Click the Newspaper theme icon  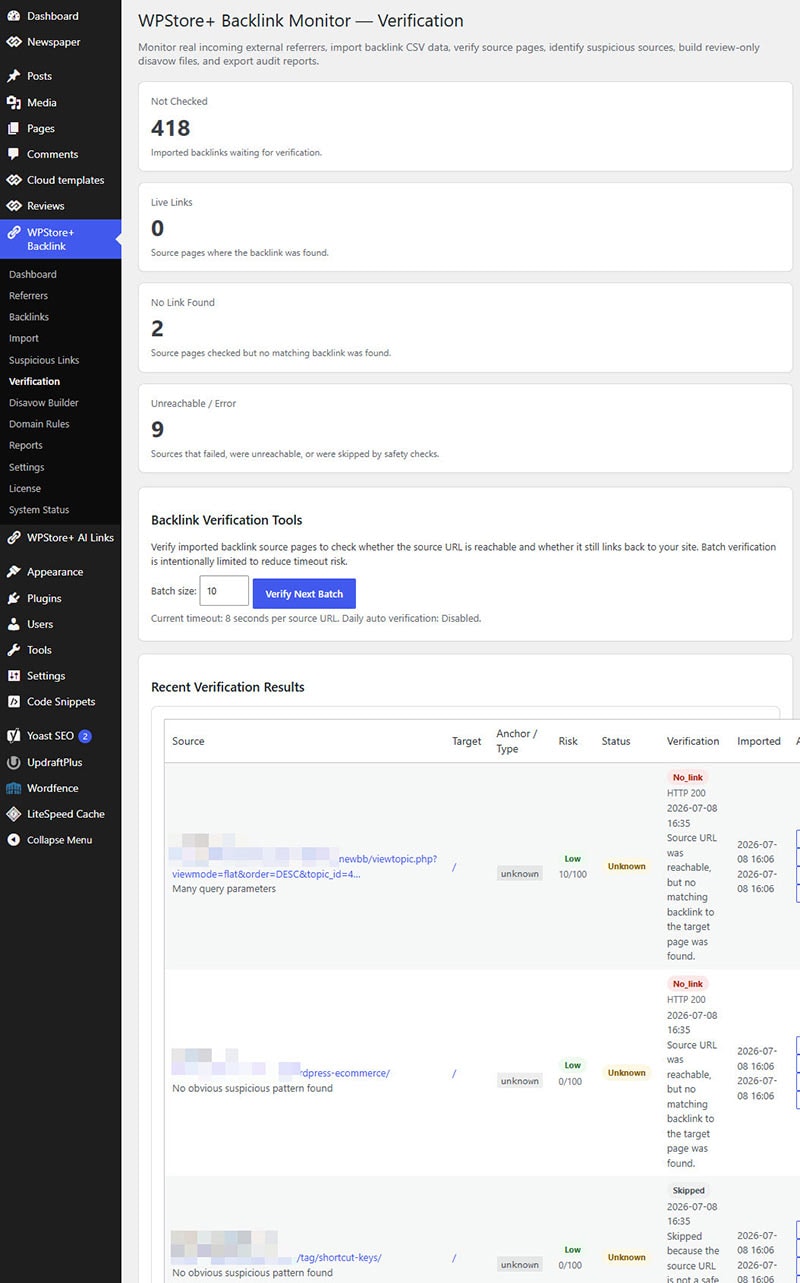pyautogui.click(x=14, y=42)
